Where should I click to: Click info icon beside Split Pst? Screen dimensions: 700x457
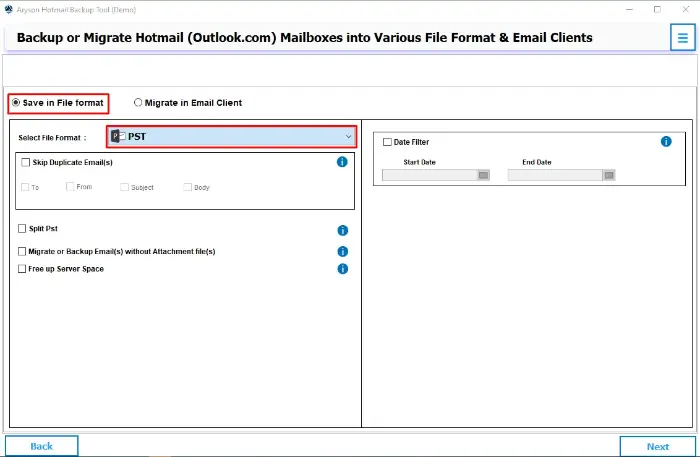[x=342, y=230]
